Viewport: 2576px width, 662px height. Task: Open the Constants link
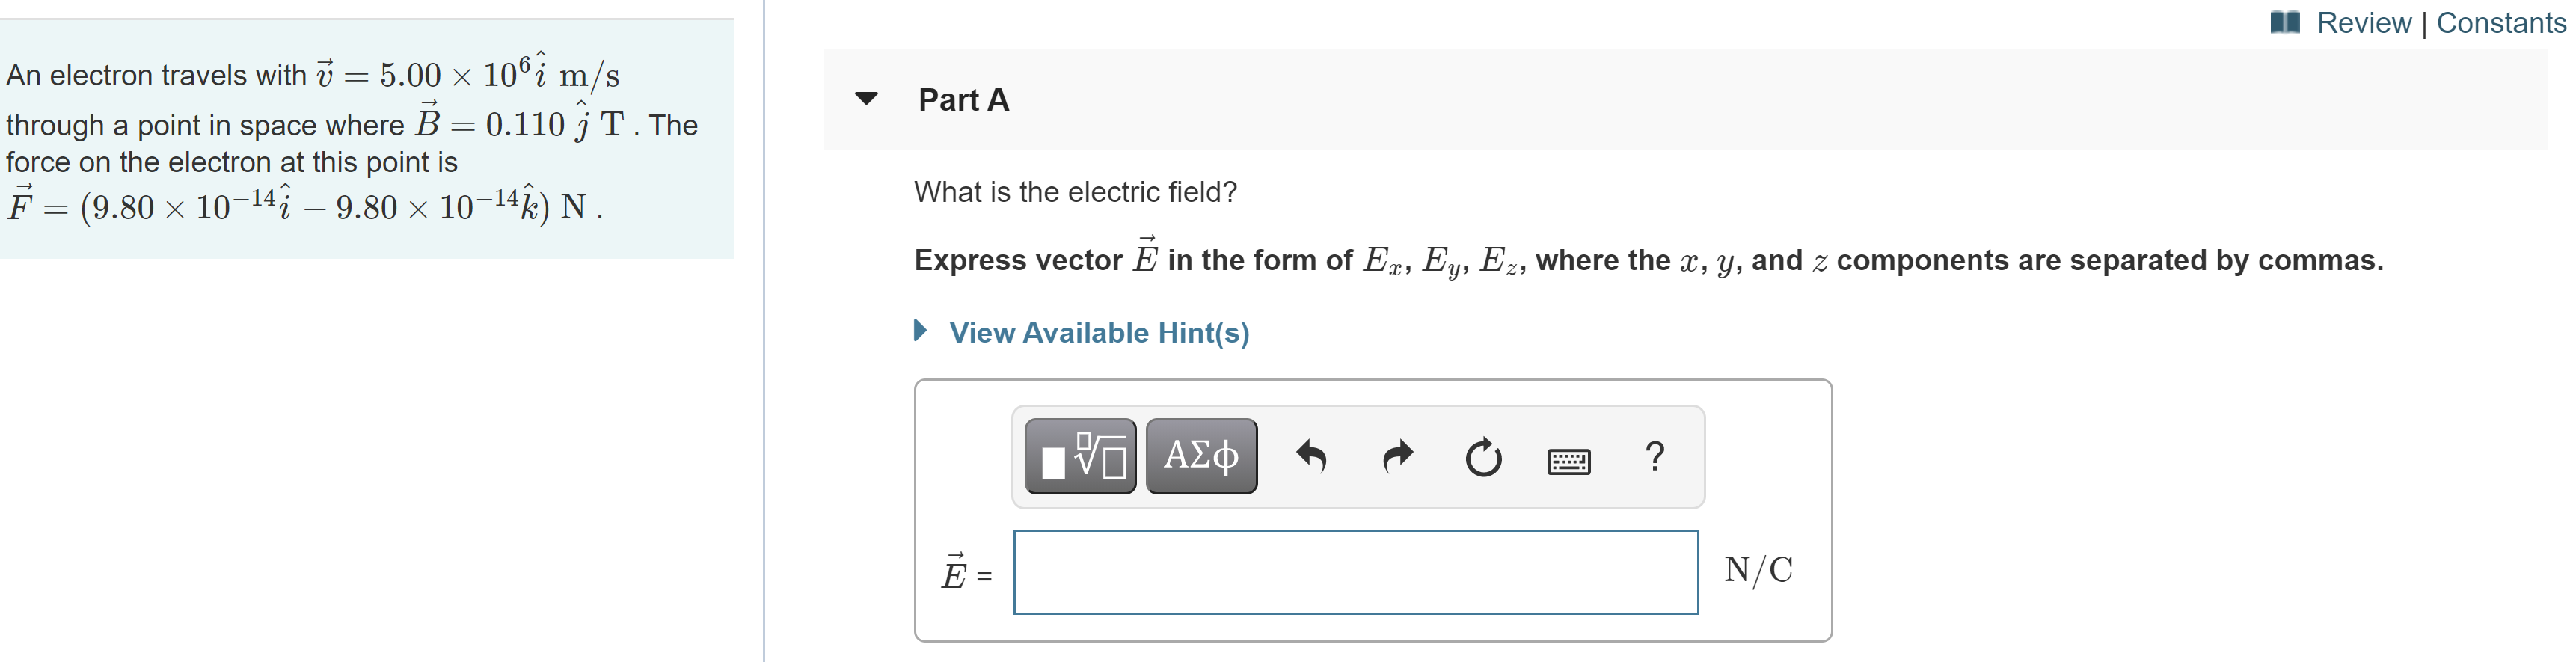point(2500,22)
